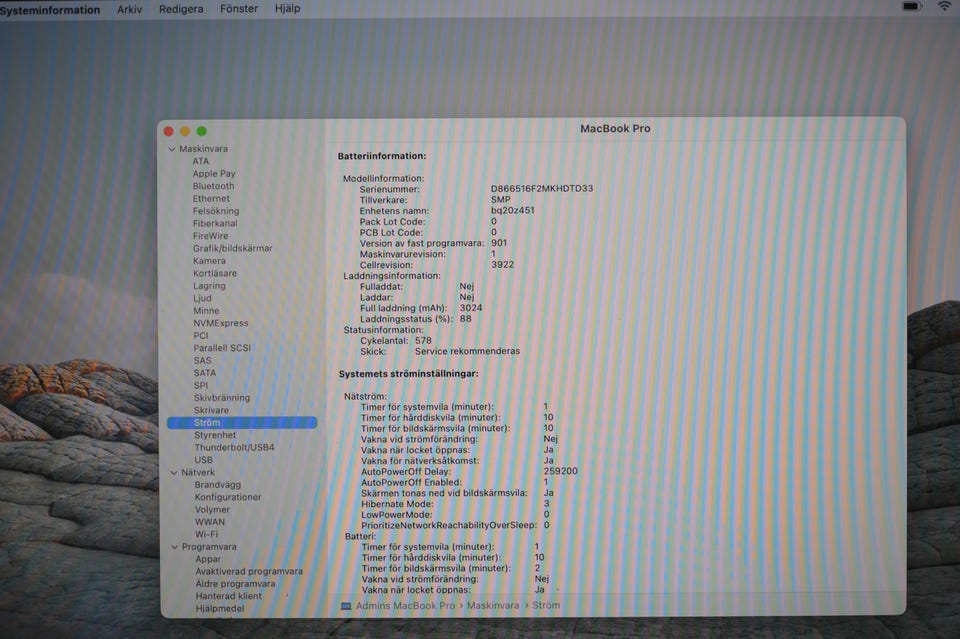Click Ström in the path bar
This screenshot has height=639, width=960.
click(x=546, y=605)
